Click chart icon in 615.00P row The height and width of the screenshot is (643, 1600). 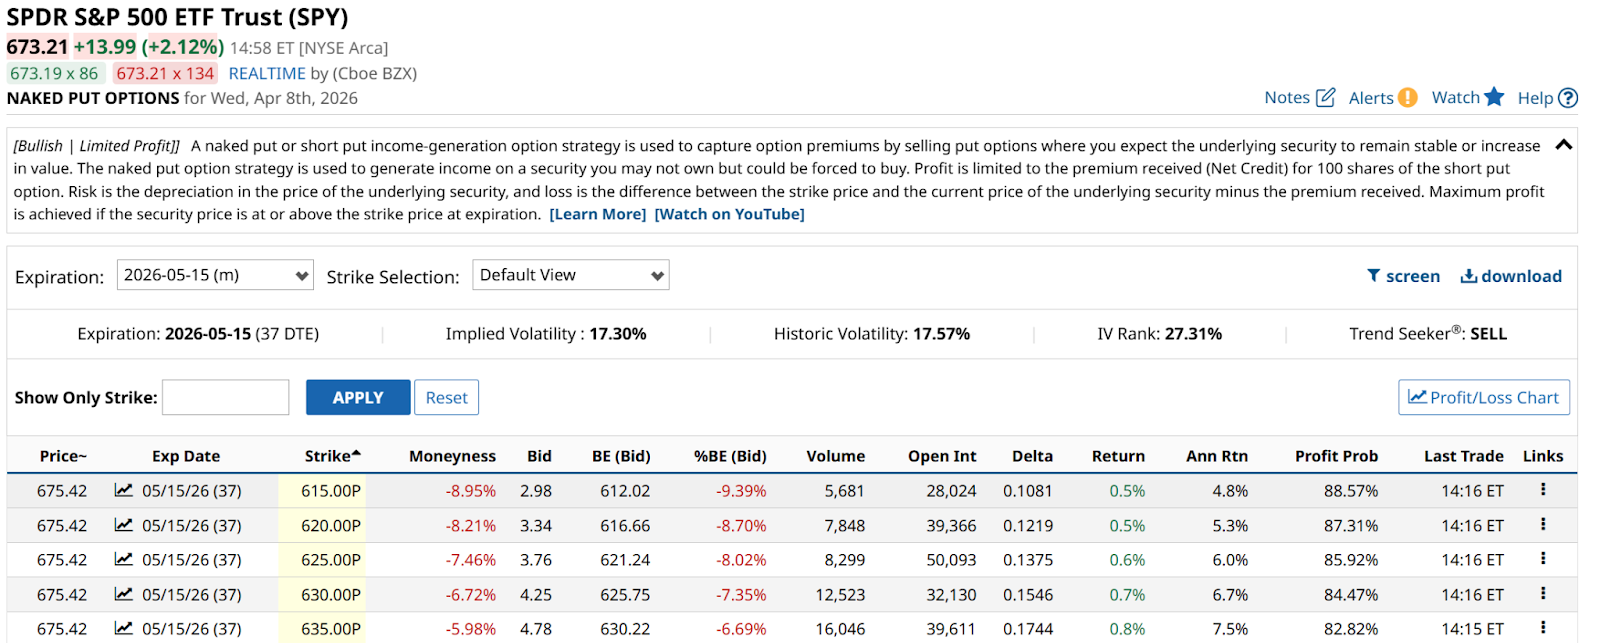(x=124, y=490)
